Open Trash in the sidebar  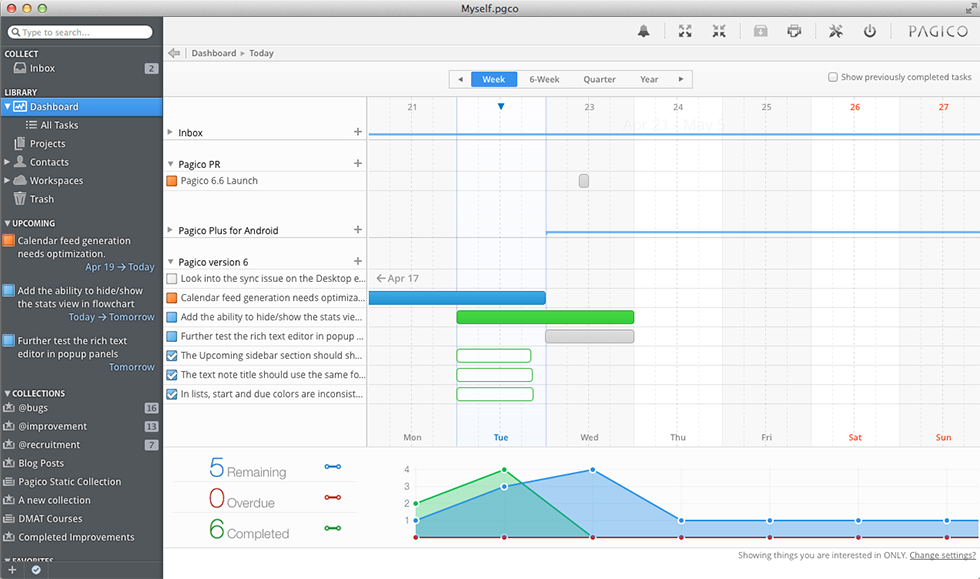(42, 199)
